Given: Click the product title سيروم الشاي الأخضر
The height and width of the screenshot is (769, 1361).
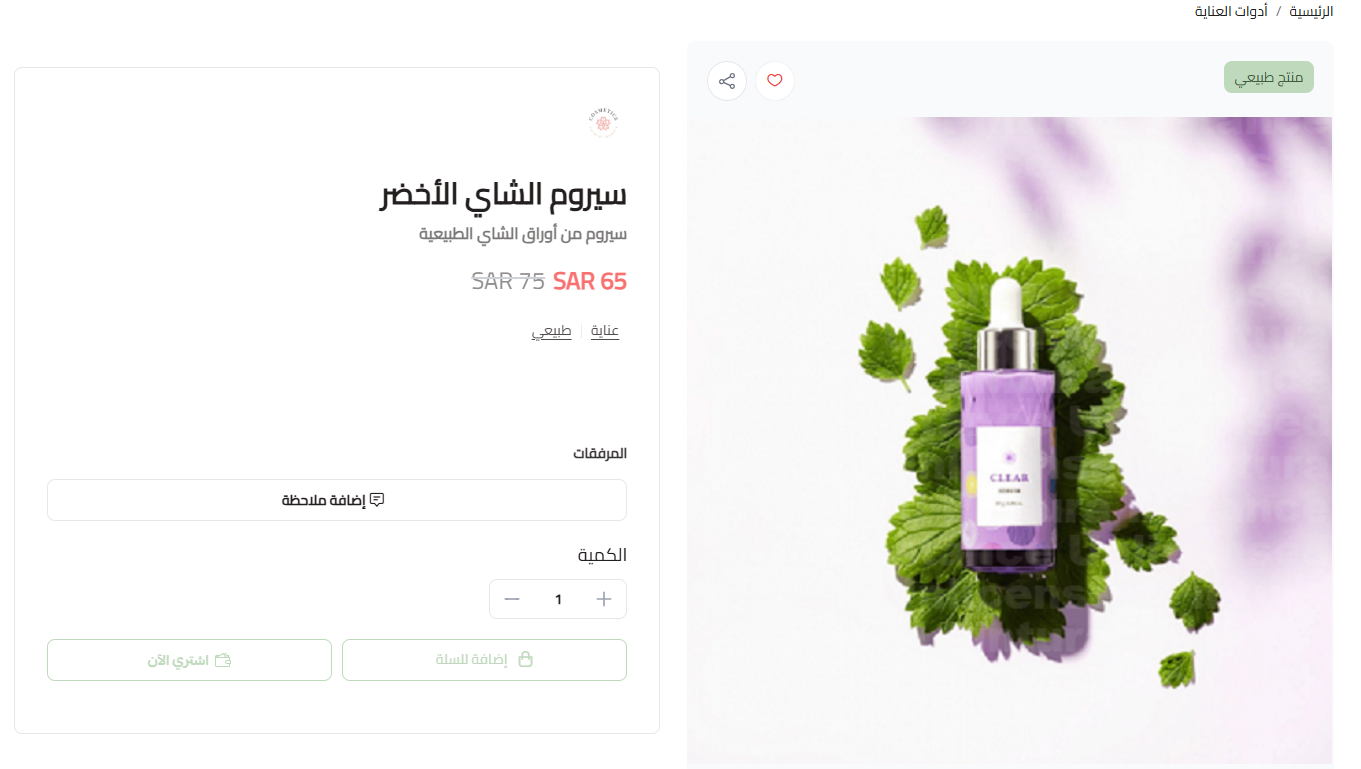Looking at the screenshot, I should 503,194.
